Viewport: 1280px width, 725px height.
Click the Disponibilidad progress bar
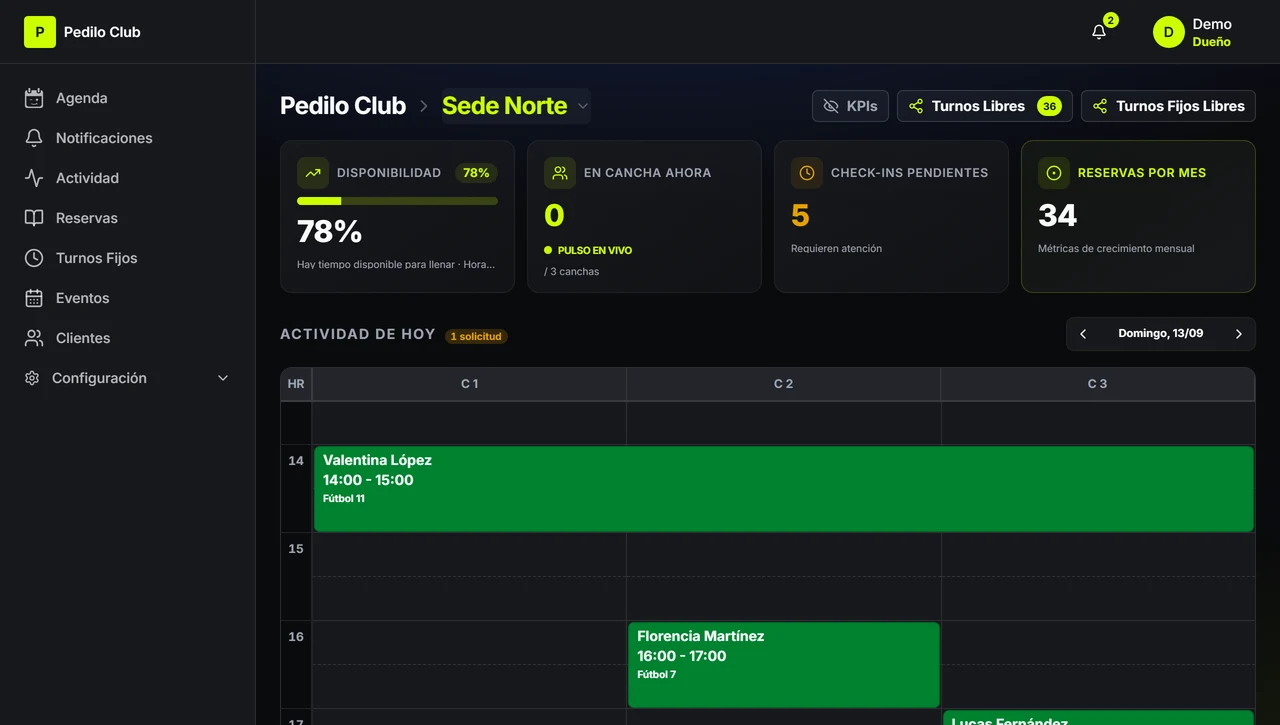click(x=397, y=201)
